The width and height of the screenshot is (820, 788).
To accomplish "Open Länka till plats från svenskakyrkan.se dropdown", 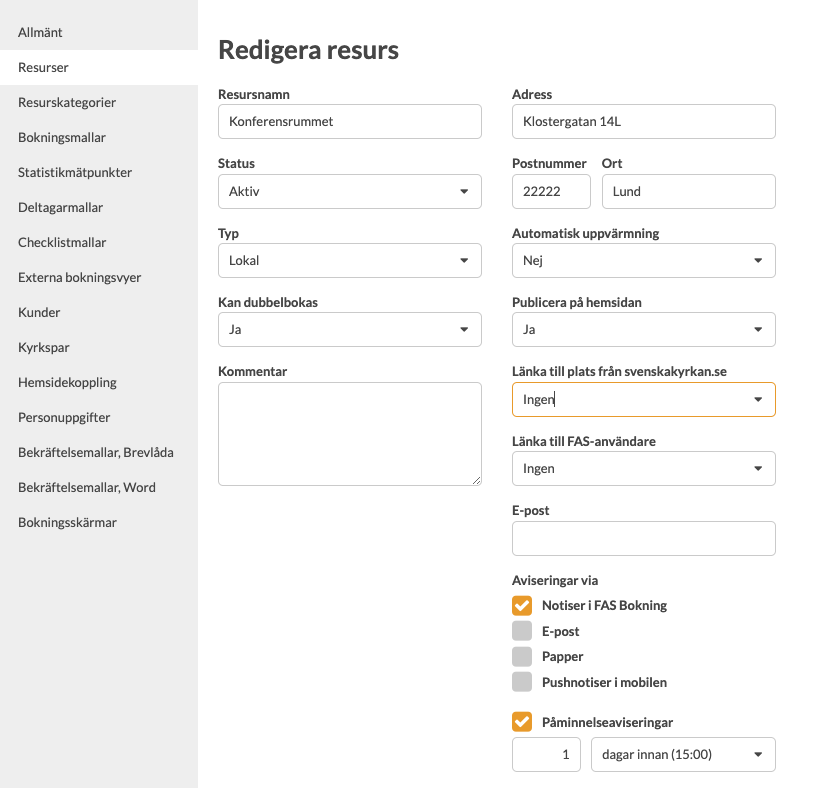I will coord(644,399).
